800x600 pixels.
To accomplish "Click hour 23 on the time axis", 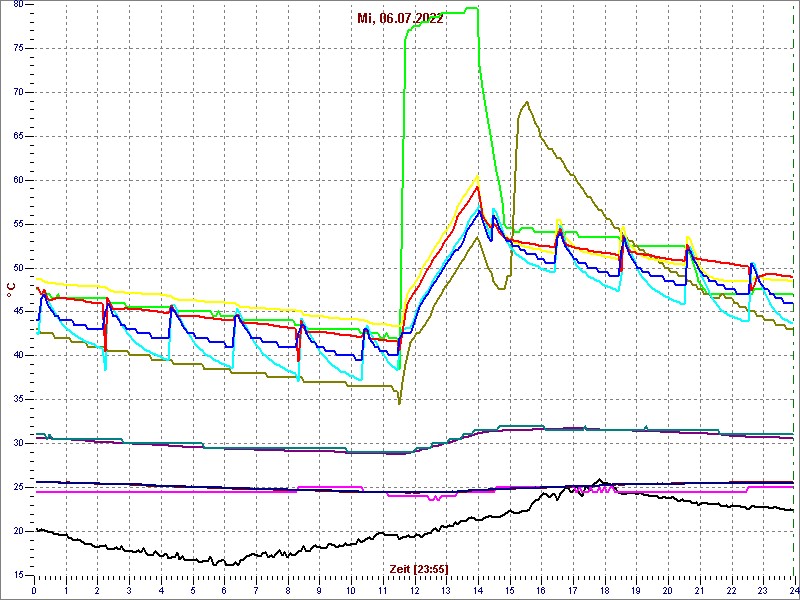I will (x=762, y=592).
